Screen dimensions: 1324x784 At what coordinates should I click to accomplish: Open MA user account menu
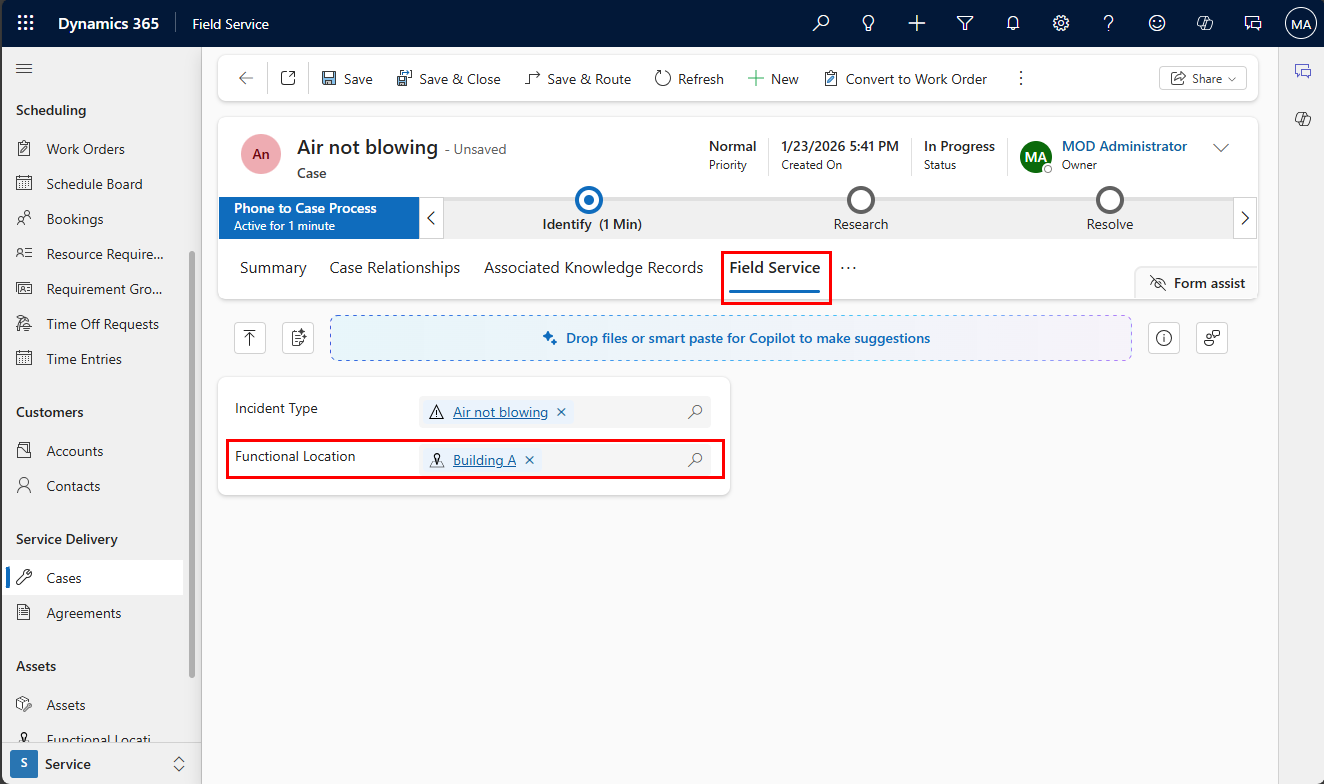(1301, 23)
